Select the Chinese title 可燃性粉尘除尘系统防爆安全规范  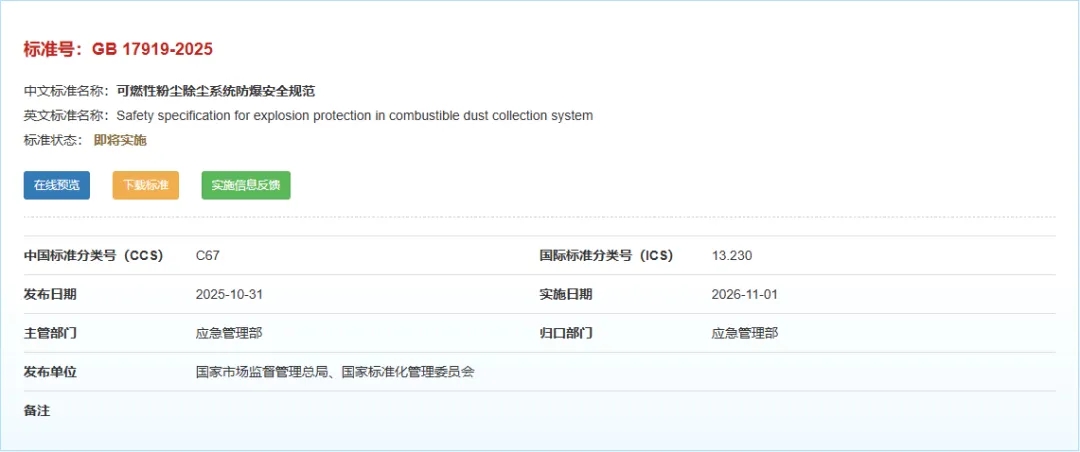click(215, 91)
